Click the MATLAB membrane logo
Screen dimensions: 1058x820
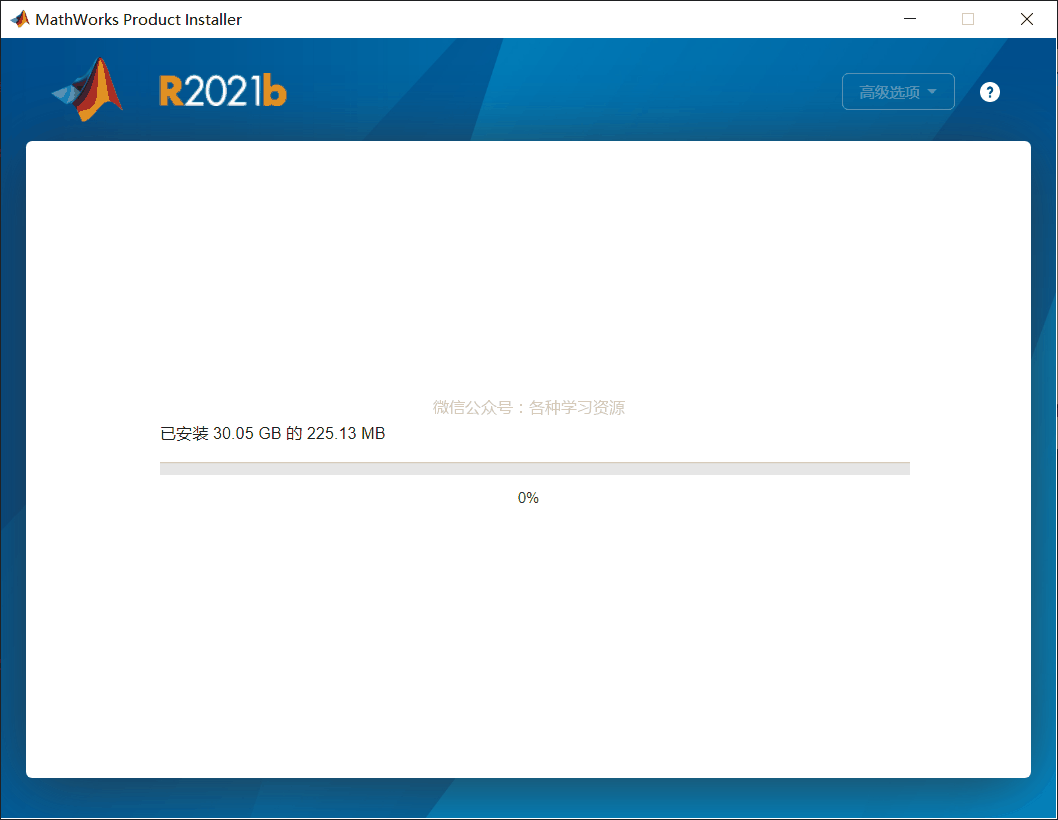(x=87, y=90)
